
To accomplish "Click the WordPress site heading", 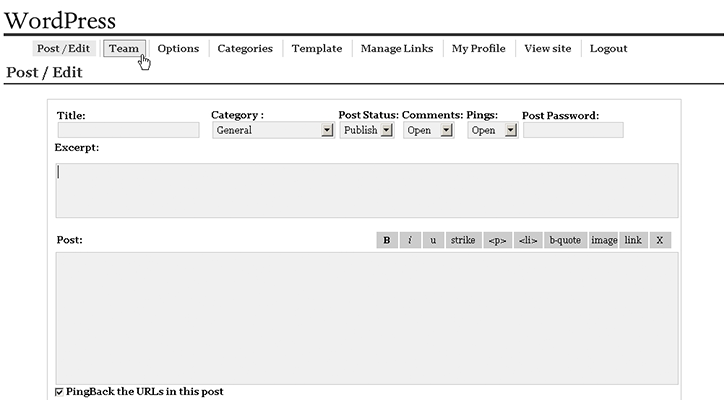I will click(x=60, y=20).
